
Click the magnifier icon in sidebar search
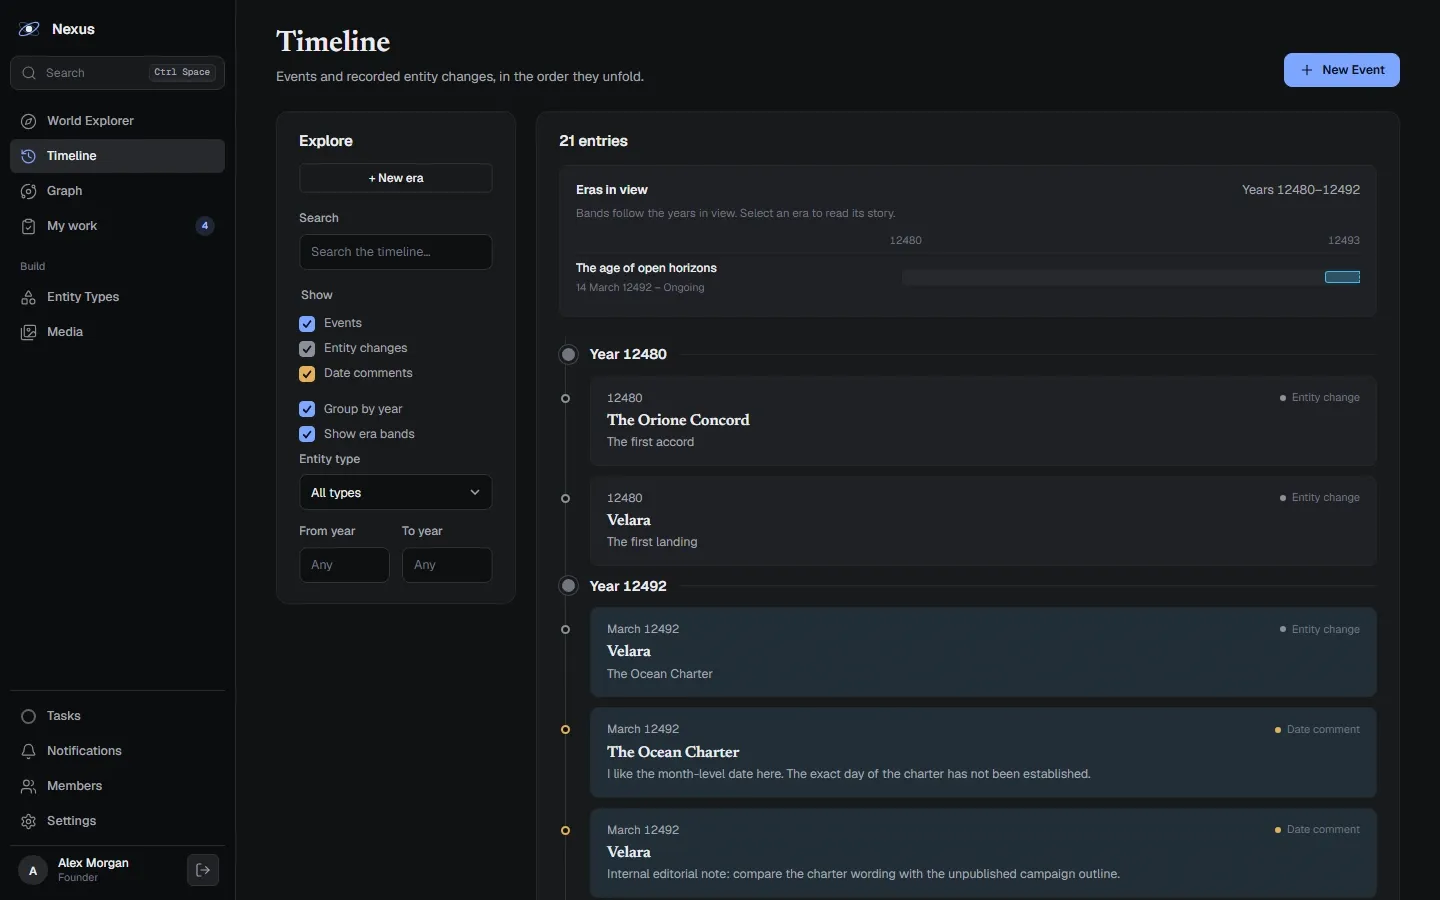(29, 73)
